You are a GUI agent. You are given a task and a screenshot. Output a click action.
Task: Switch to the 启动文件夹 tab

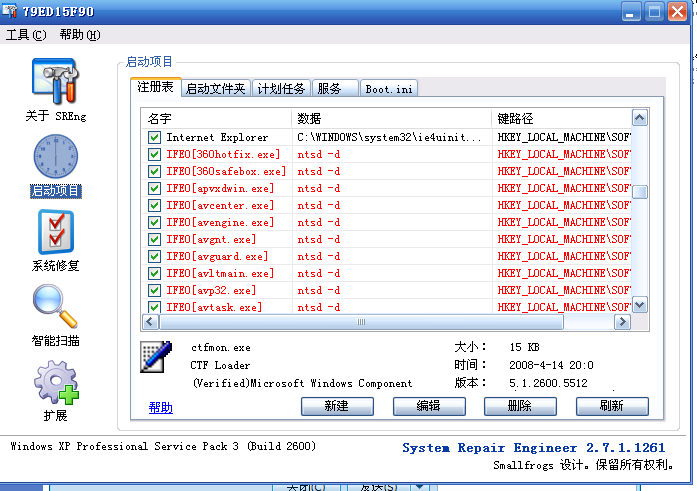coord(216,88)
